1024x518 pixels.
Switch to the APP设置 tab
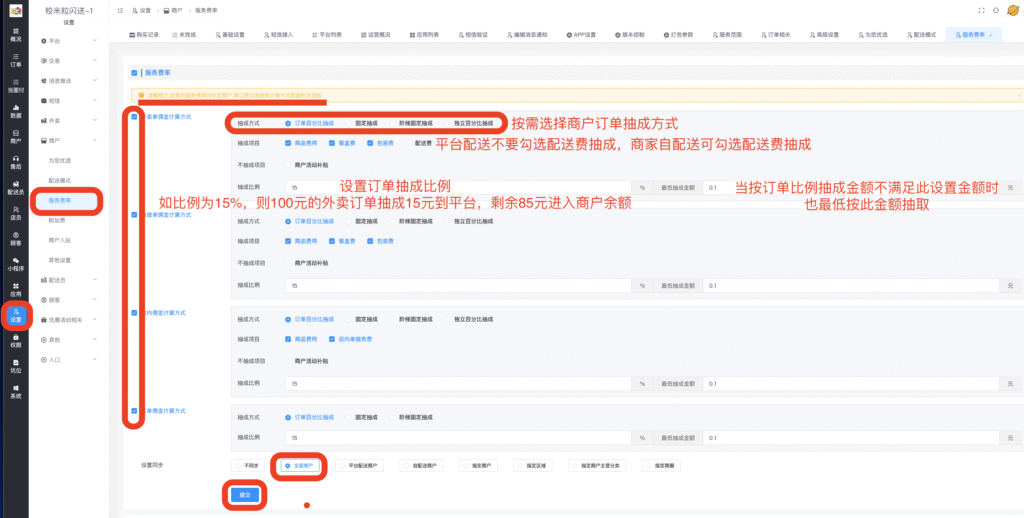[x=581, y=35]
